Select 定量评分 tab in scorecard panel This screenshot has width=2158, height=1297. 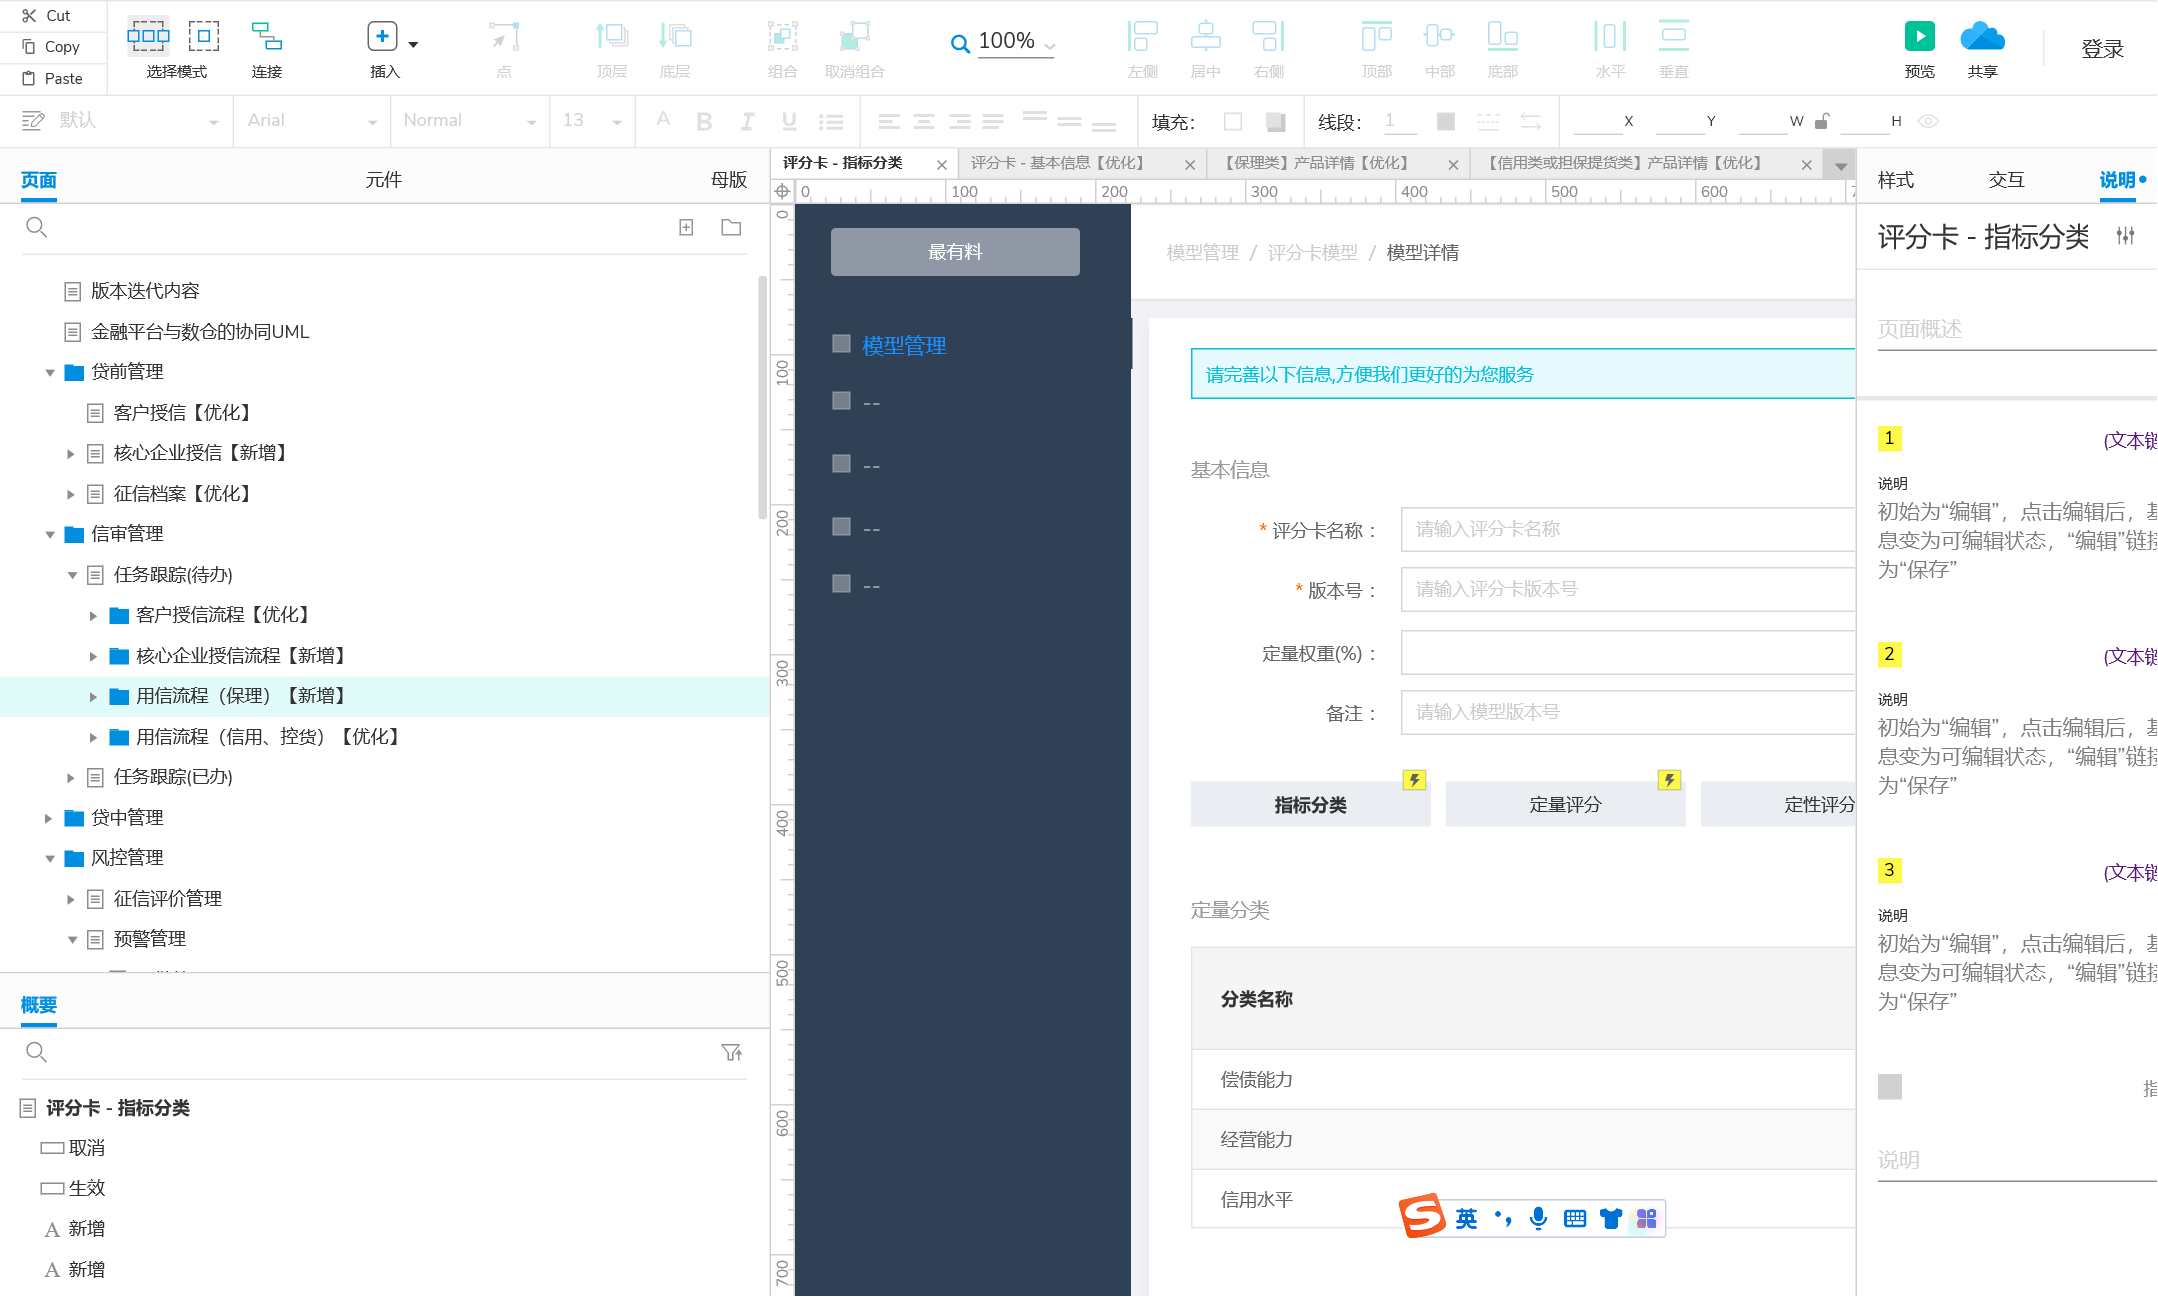1563,803
